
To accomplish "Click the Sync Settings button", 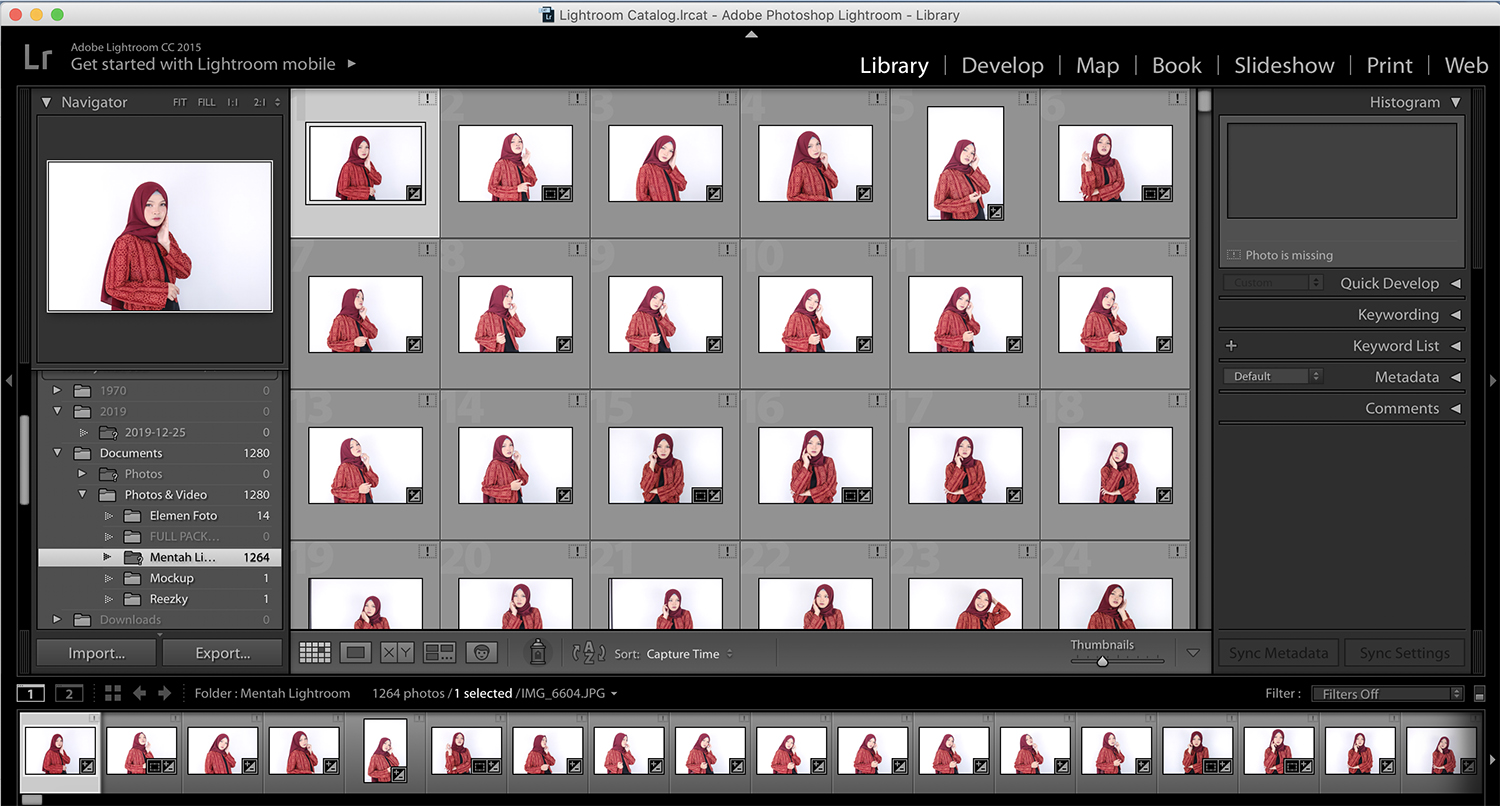I will click(1404, 653).
